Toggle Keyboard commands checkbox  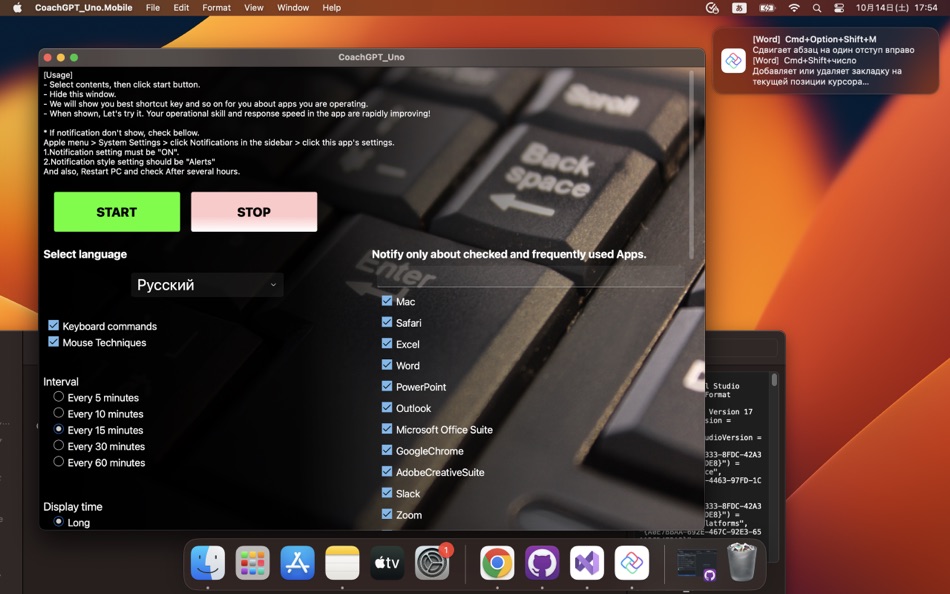click(x=53, y=325)
